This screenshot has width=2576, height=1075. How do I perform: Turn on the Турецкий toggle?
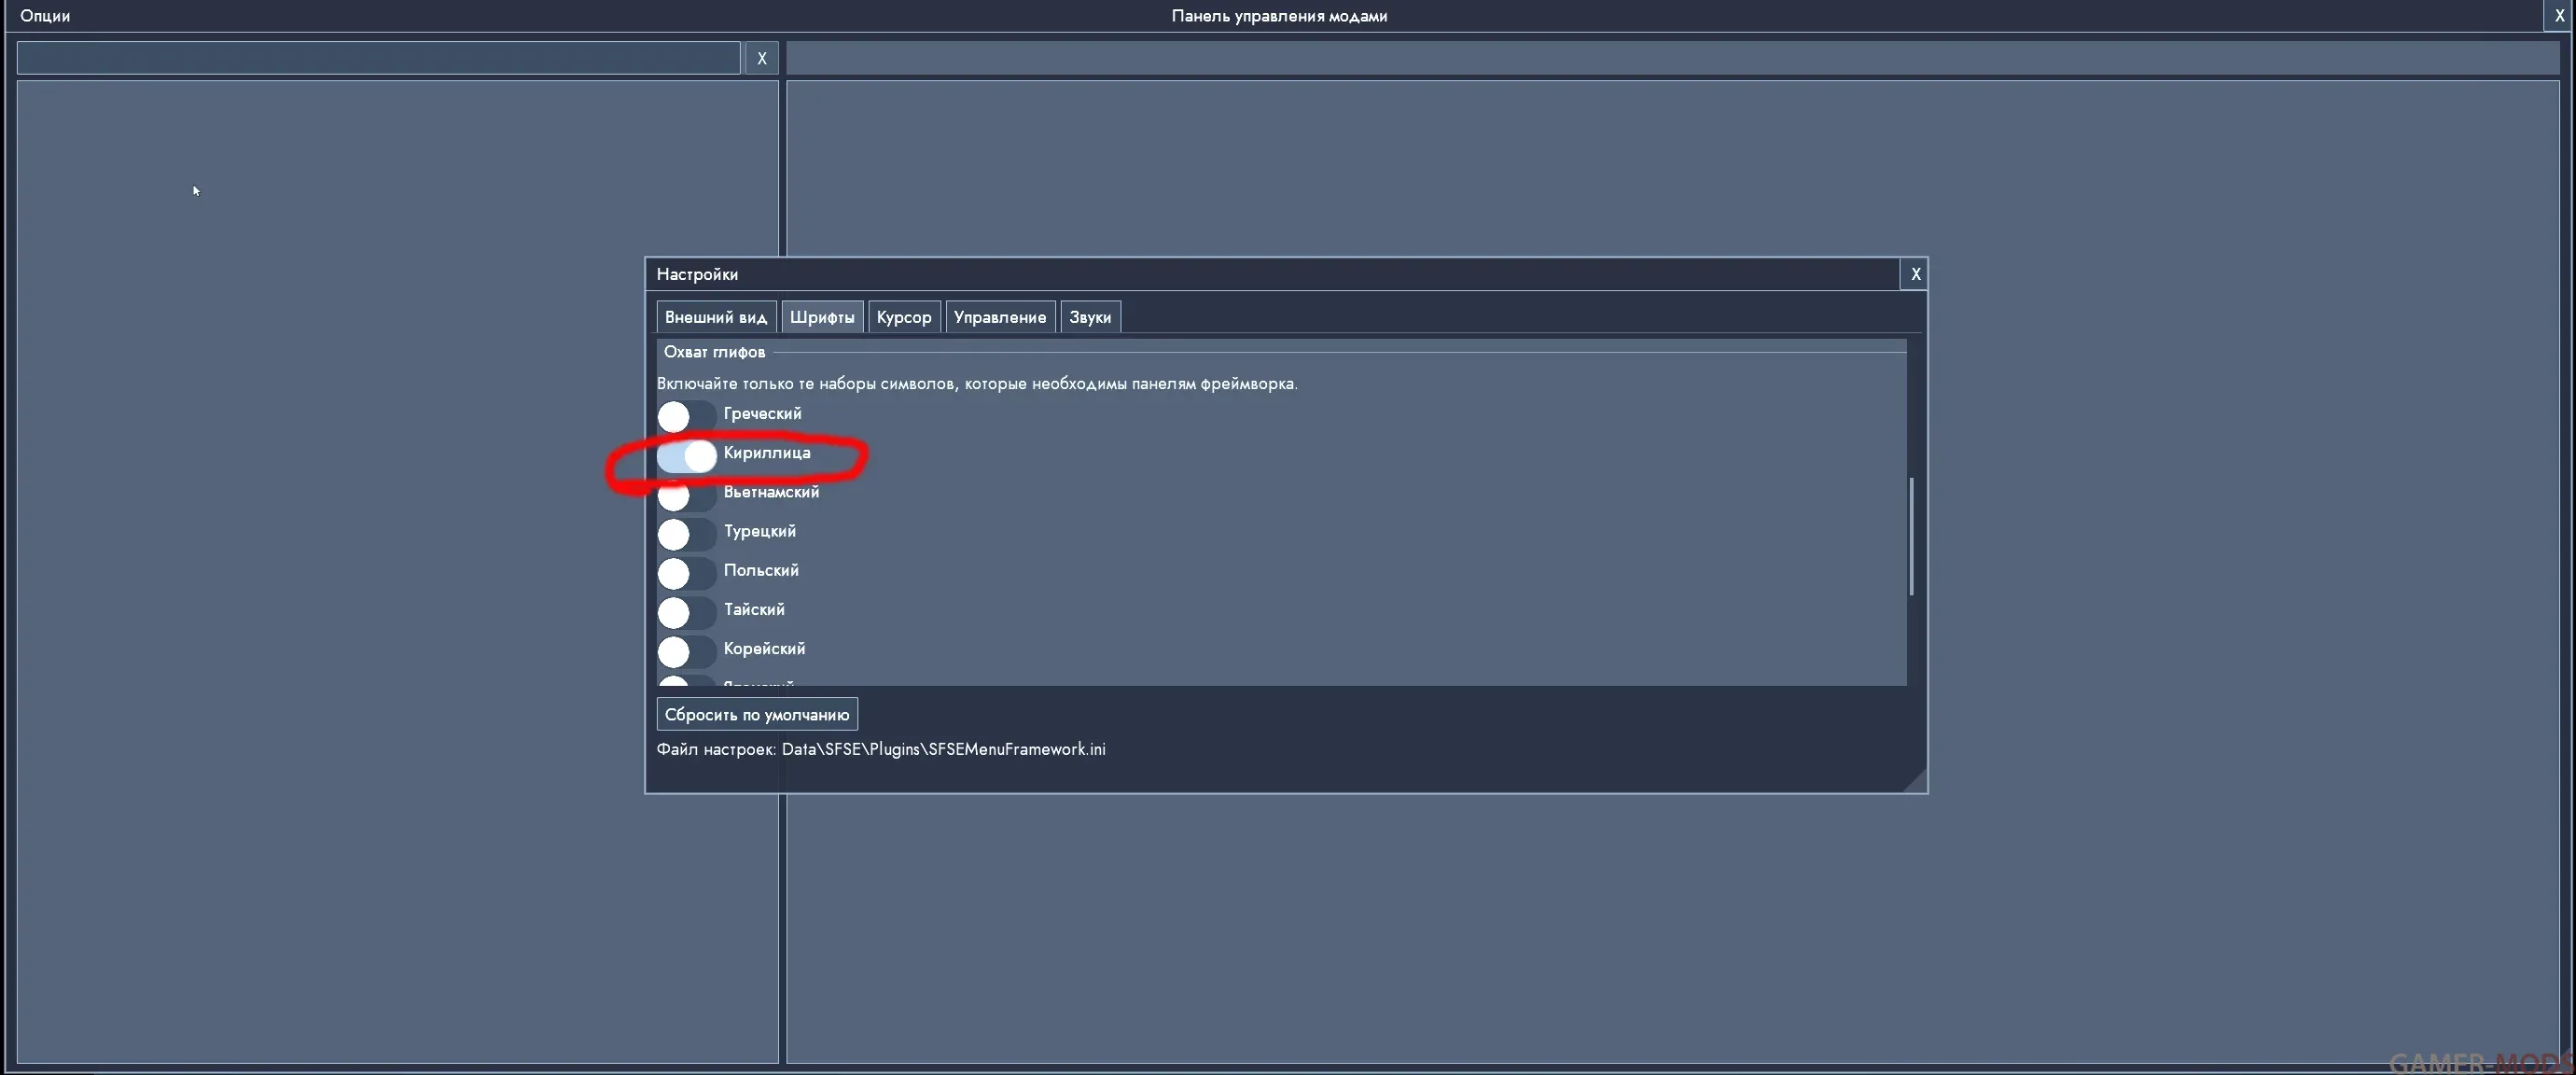[x=686, y=533]
